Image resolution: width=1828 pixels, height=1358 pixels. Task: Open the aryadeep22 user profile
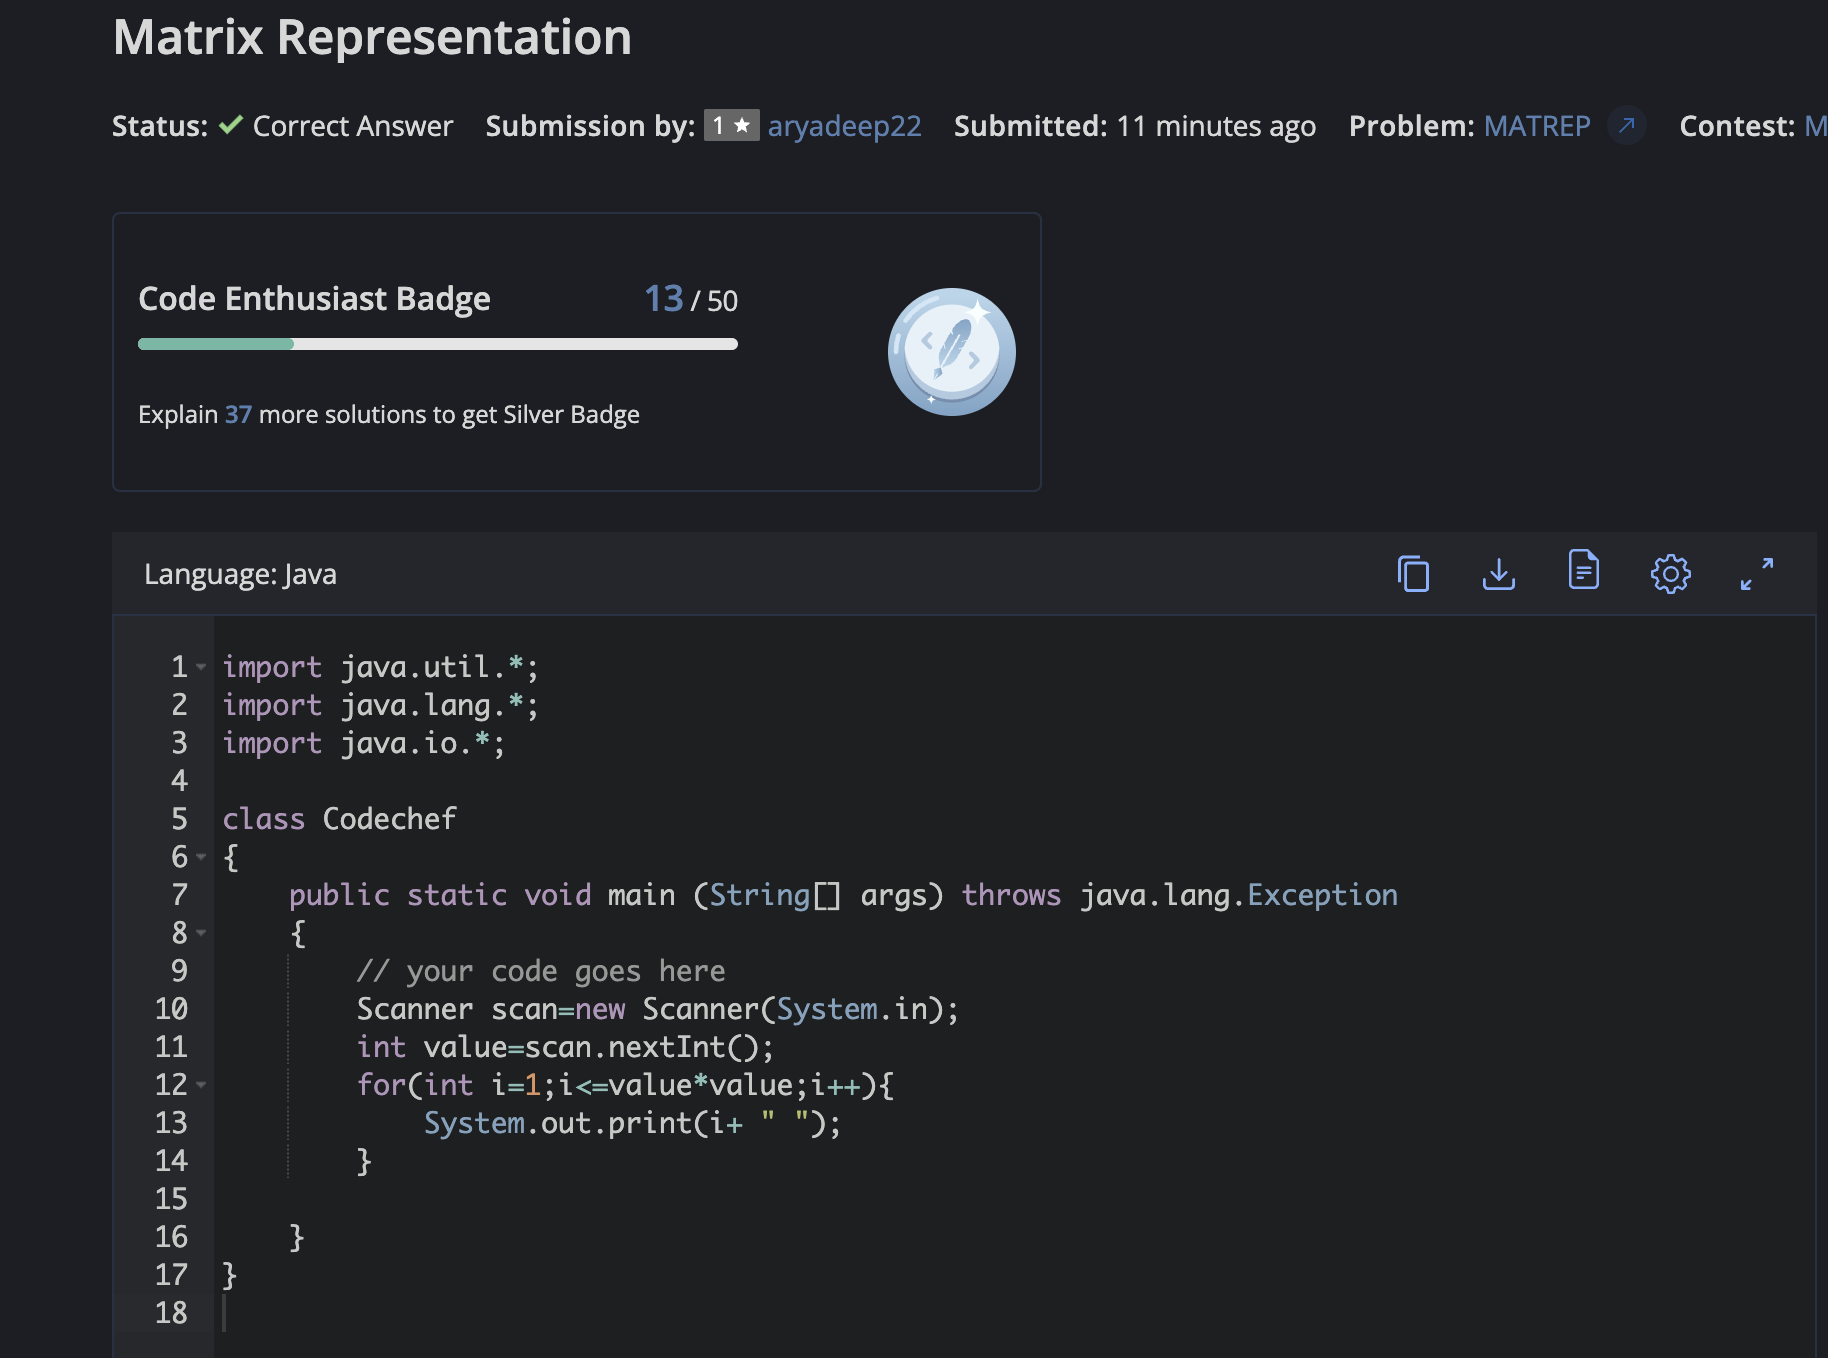point(843,126)
